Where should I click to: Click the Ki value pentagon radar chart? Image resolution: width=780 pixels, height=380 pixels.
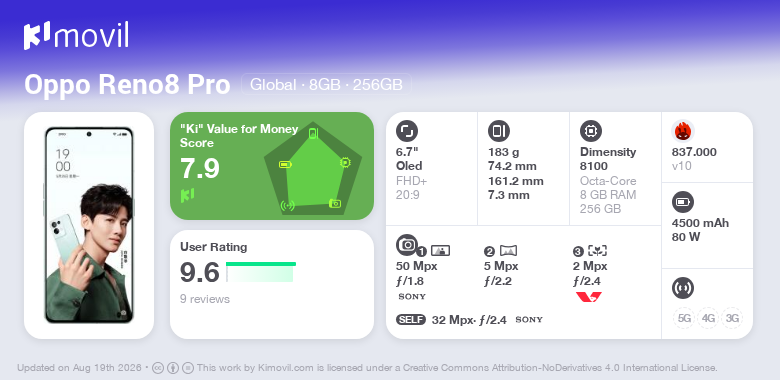(313, 169)
